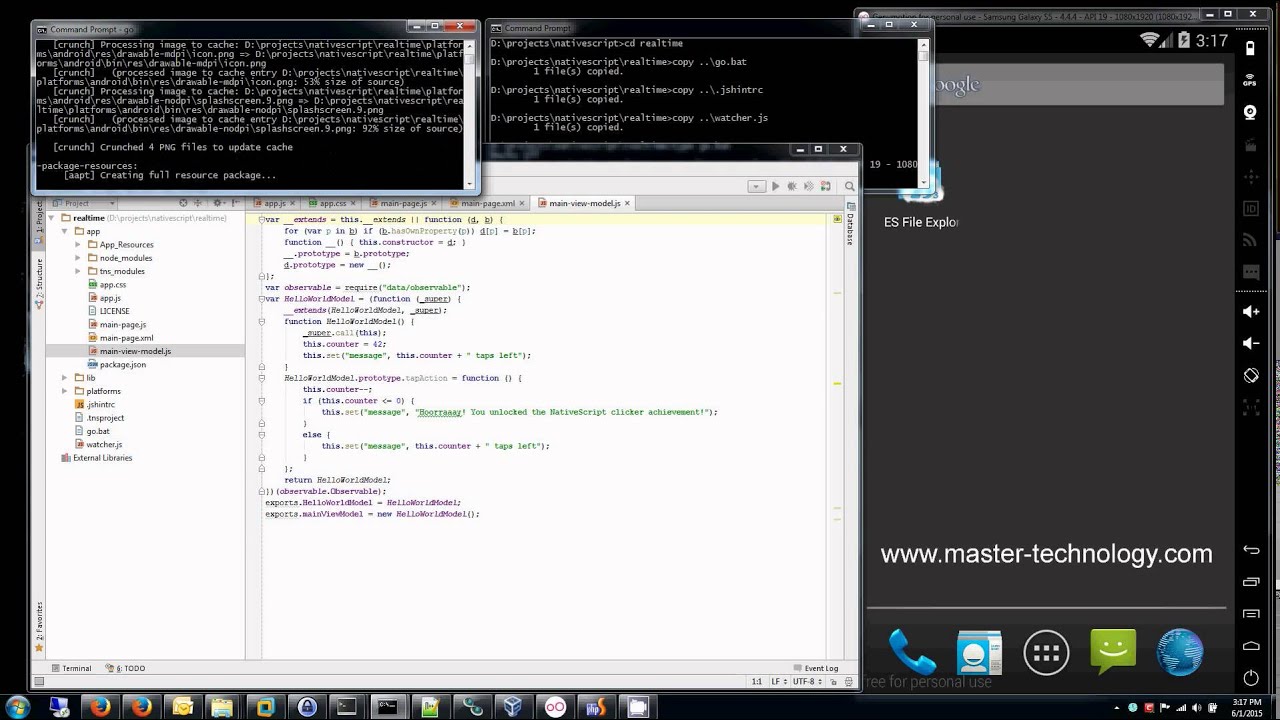The width and height of the screenshot is (1280, 720).
Task: Open the TODO tool window
Action: tap(126, 668)
